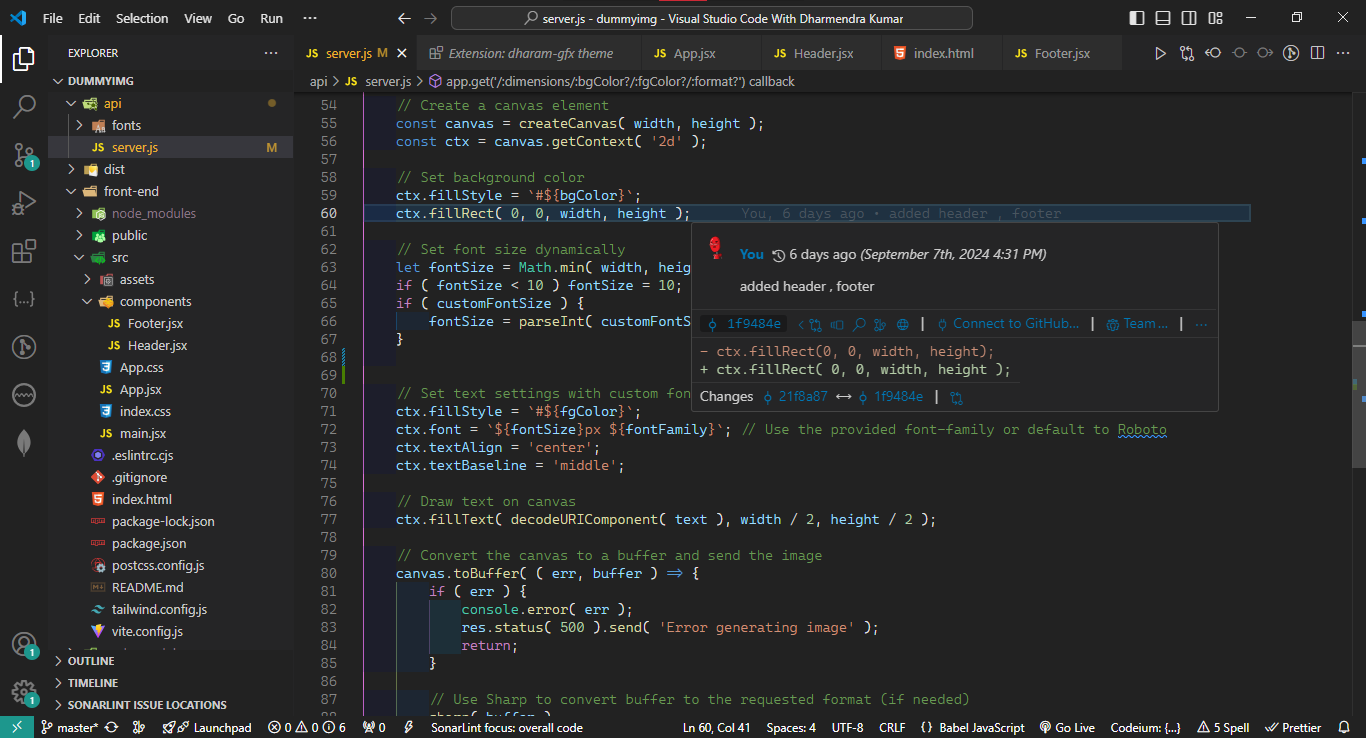Click the Open Remote Window status bar icon

tap(17, 727)
